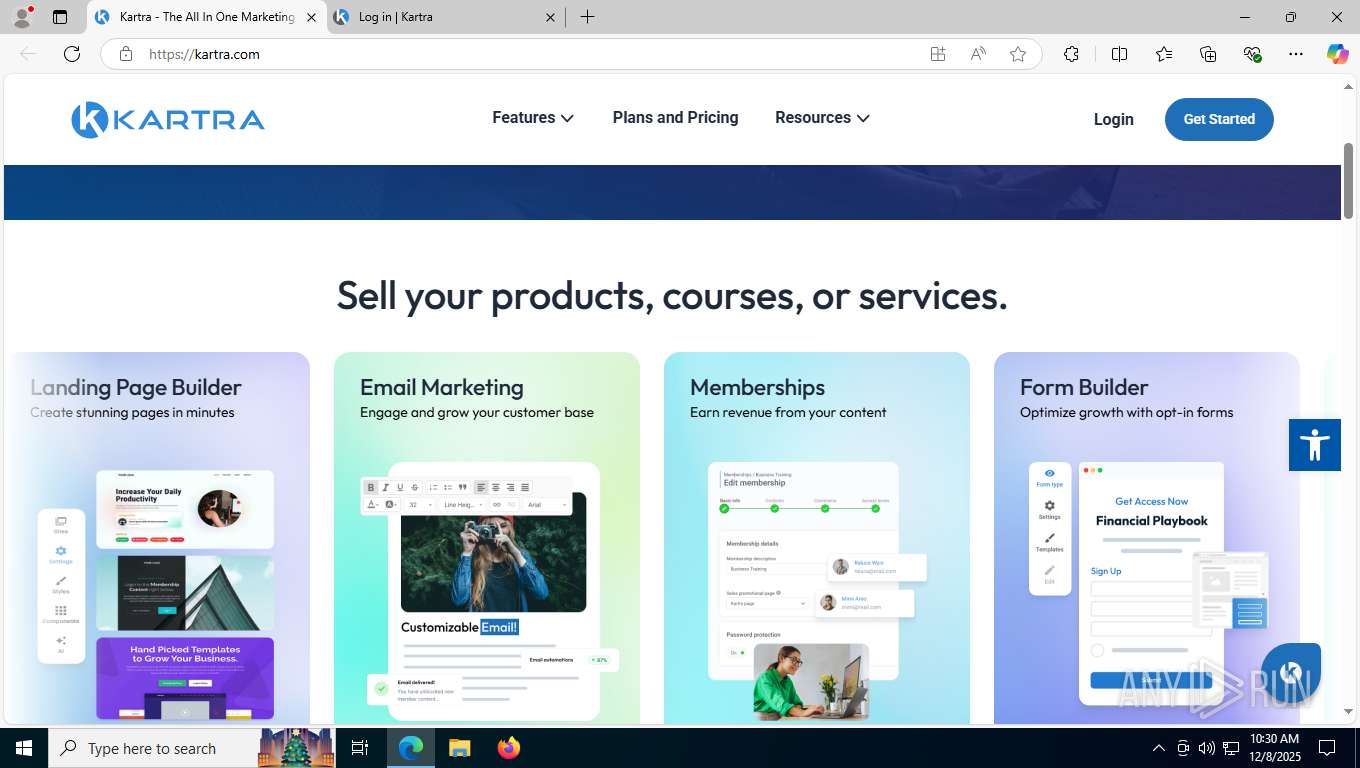
Task: Add this page to favorites star
Action: click(1018, 54)
